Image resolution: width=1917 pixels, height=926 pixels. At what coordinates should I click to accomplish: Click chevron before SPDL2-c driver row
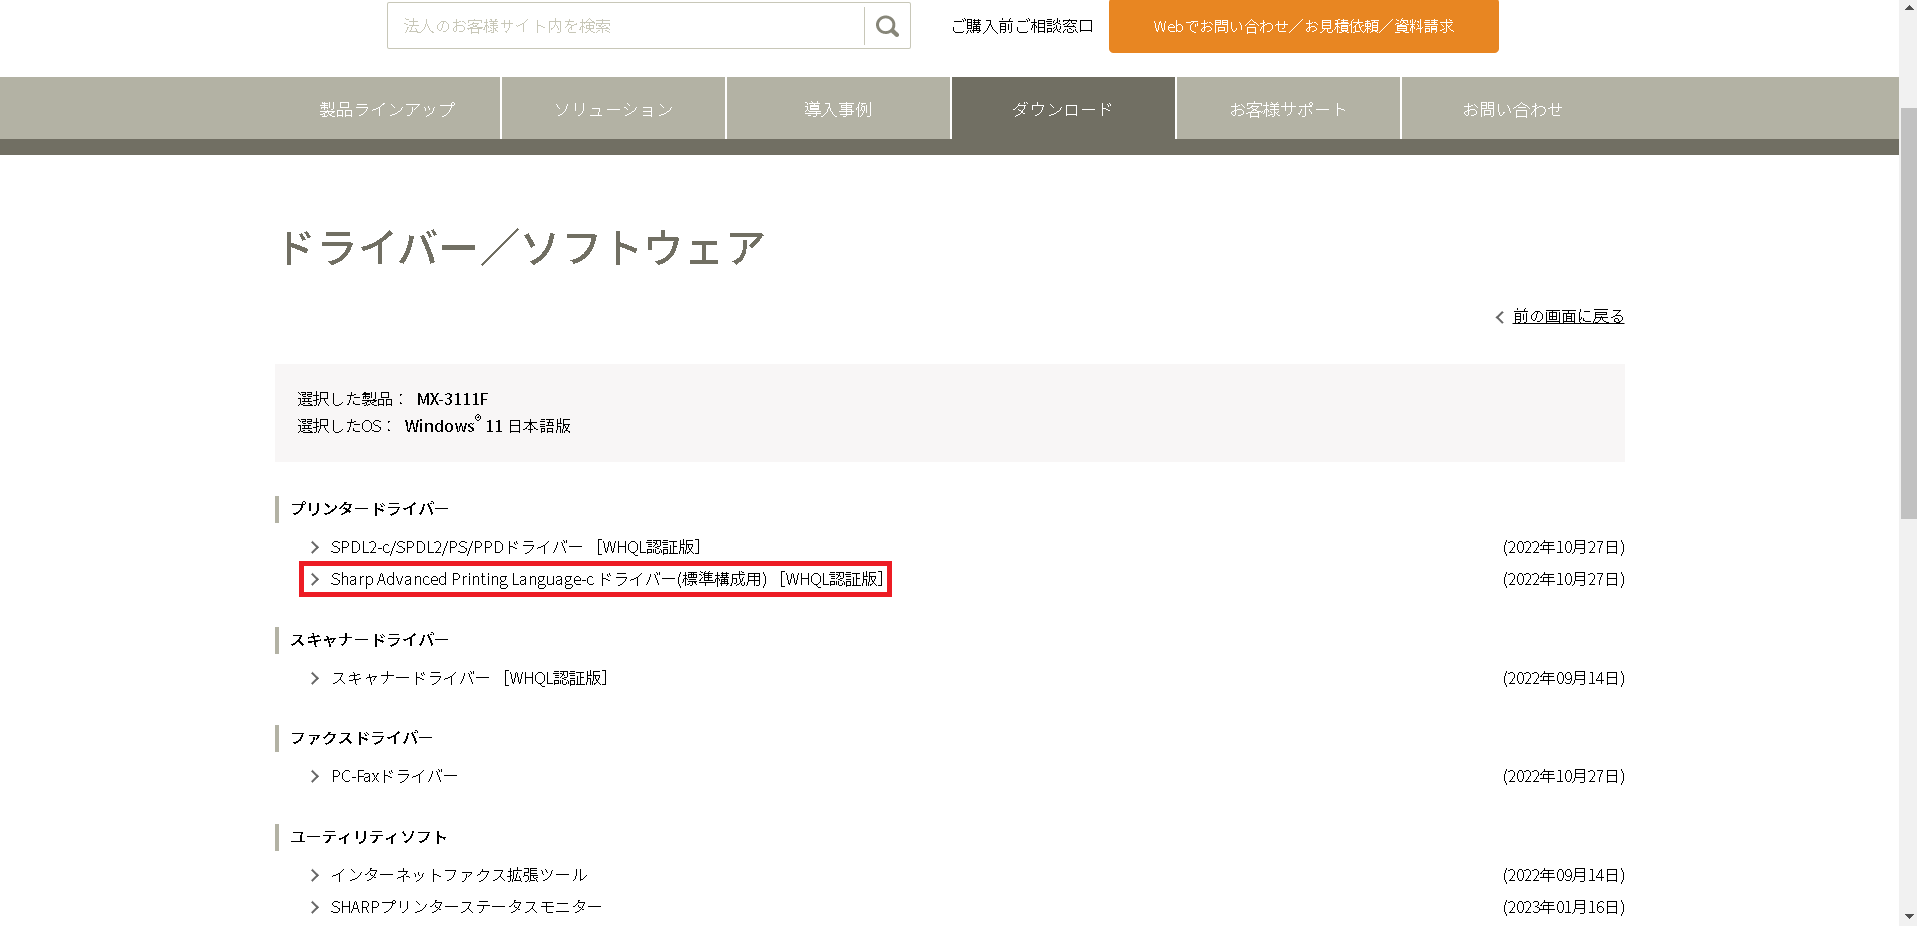point(315,547)
